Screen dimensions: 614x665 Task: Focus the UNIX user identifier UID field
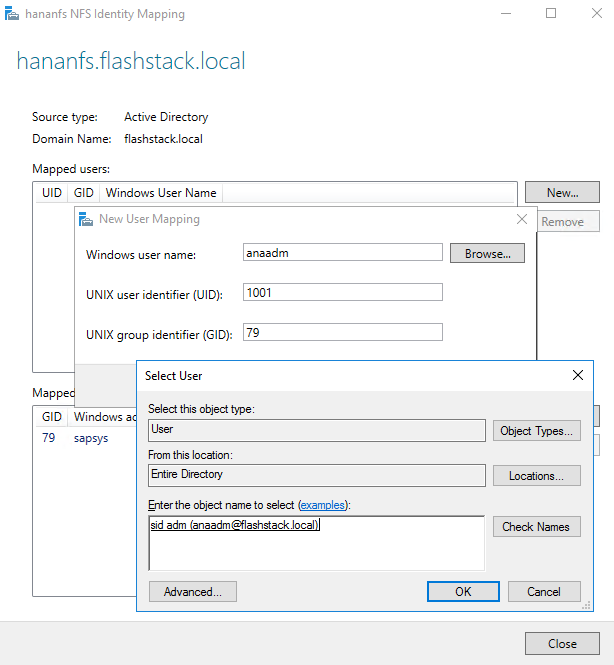click(343, 292)
